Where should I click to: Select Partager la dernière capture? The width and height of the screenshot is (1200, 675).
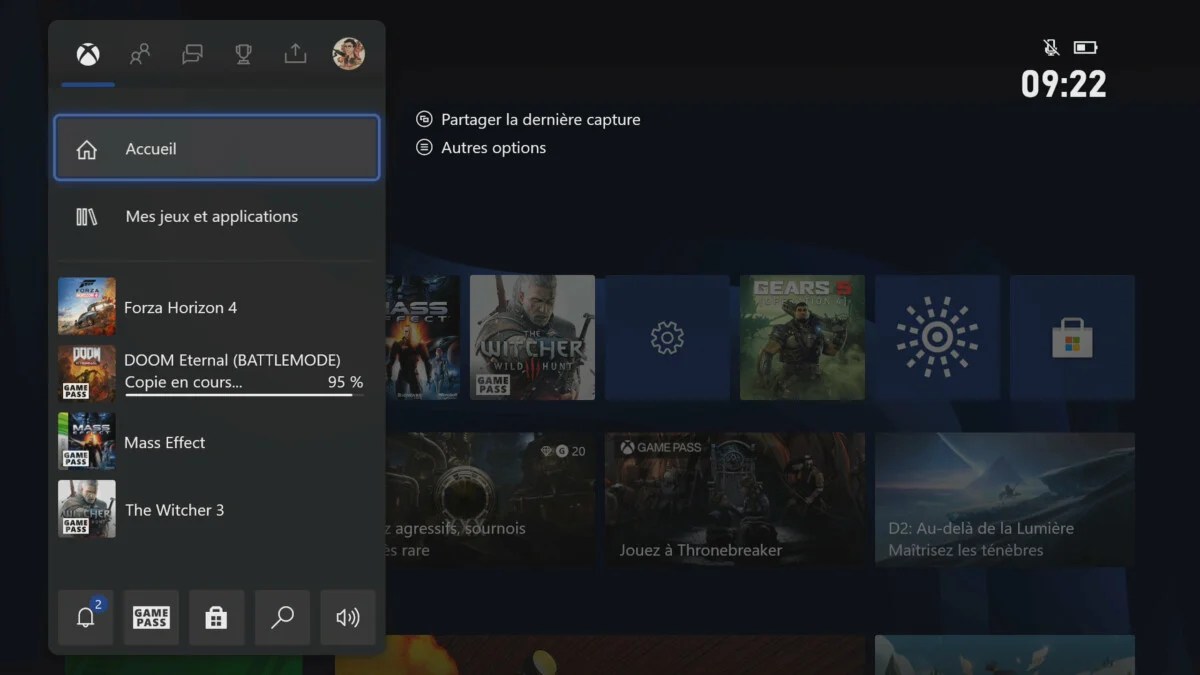click(x=540, y=119)
